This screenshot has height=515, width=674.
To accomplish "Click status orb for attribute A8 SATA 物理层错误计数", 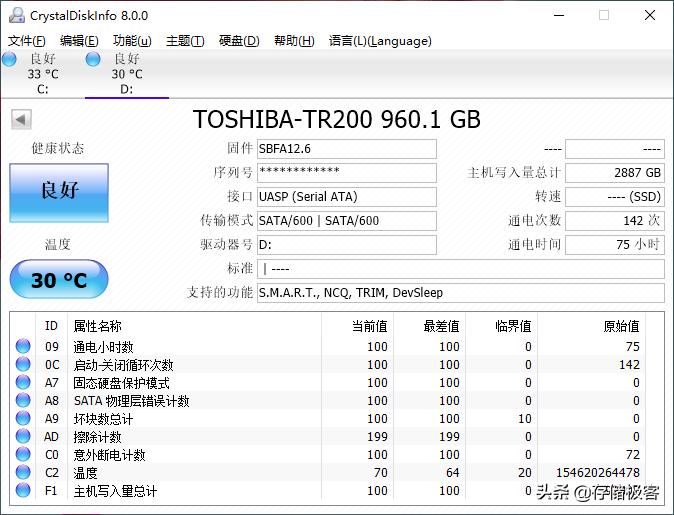I will (23, 400).
